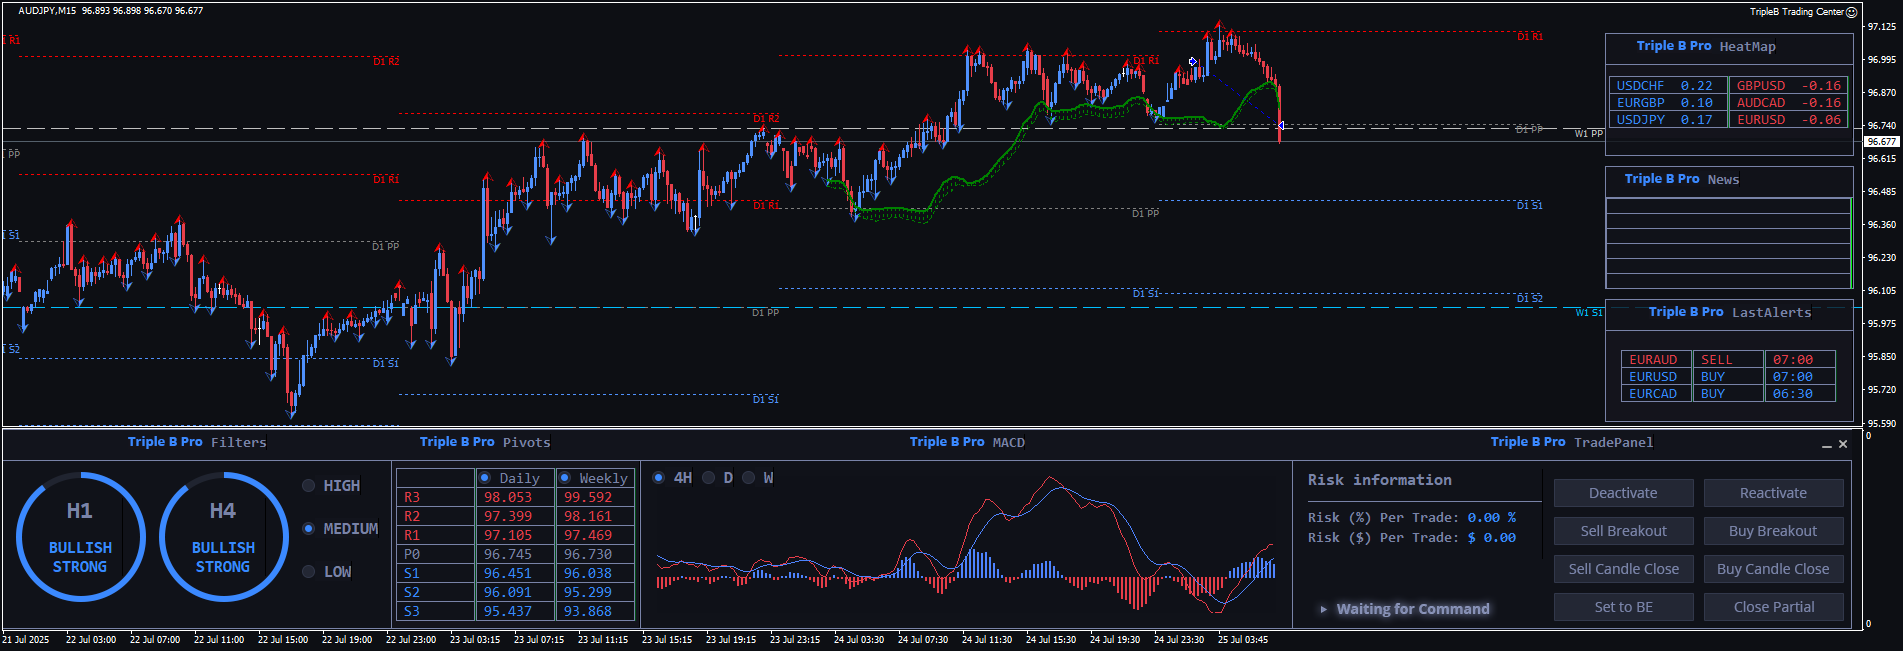Toggle the Weekly pivots radio button
The image size is (1903, 651).
pyautogui.click(x=565, y=478)
